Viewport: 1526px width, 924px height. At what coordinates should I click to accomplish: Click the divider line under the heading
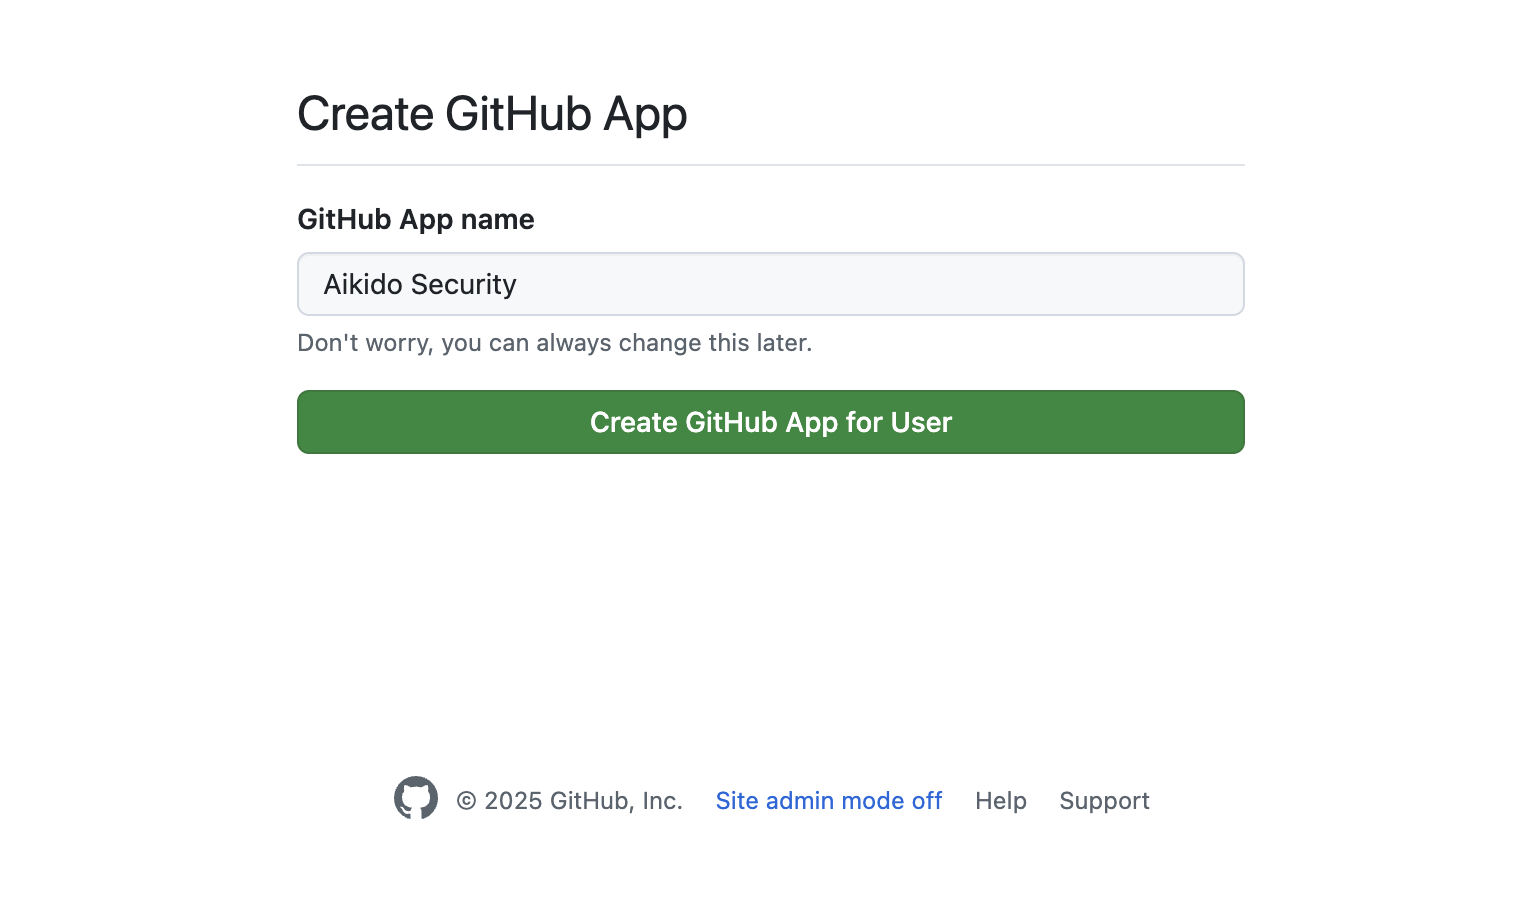[770, 165]
